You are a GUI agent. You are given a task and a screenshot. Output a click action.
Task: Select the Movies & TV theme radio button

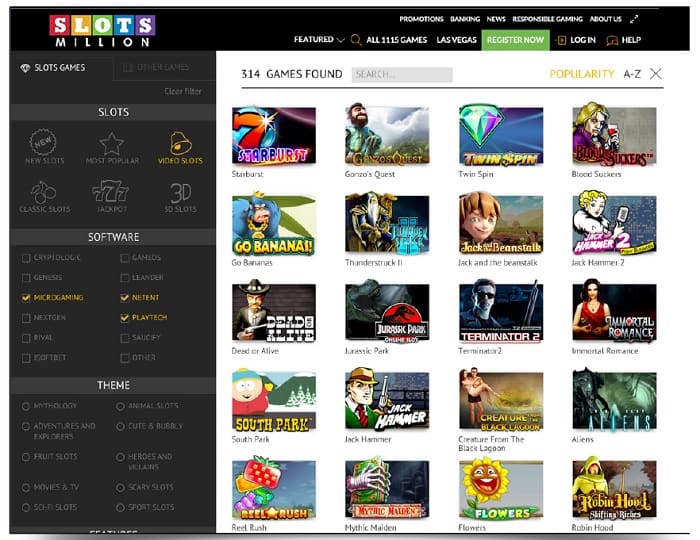(26, 487)
